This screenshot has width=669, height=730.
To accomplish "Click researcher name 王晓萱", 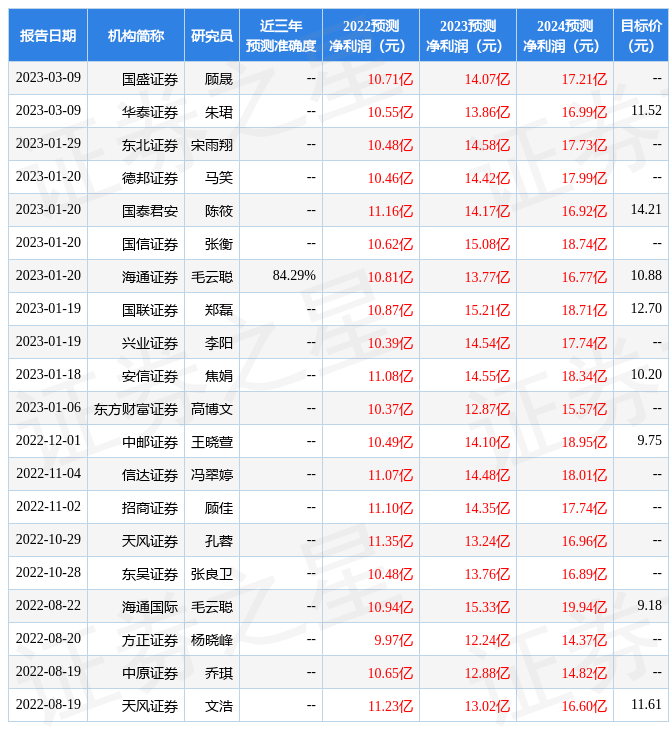I will (212, 442).
